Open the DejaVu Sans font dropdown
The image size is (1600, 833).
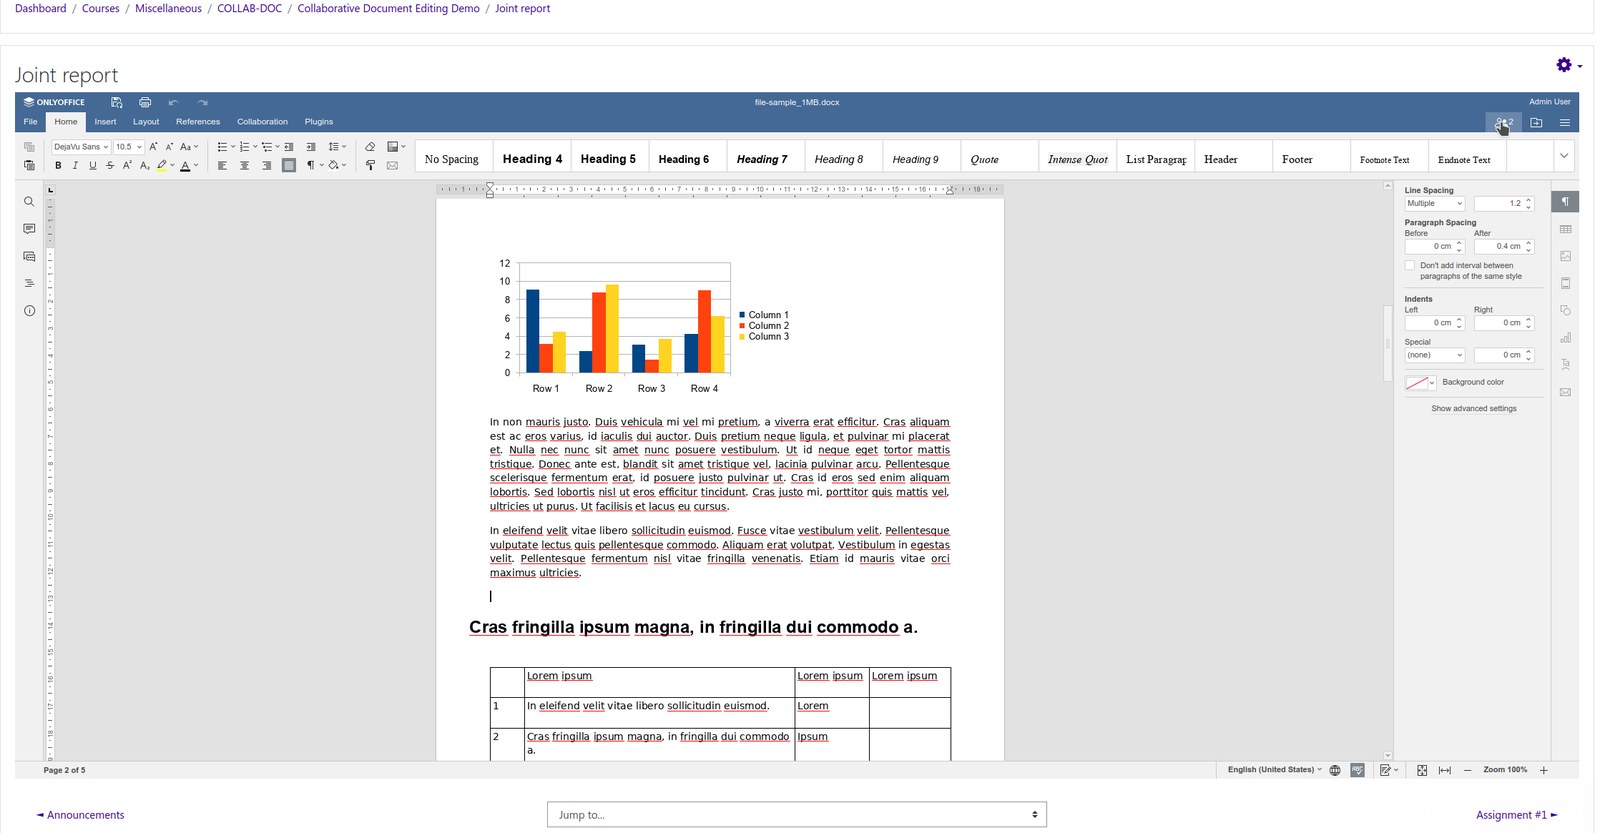pos(81,147)
